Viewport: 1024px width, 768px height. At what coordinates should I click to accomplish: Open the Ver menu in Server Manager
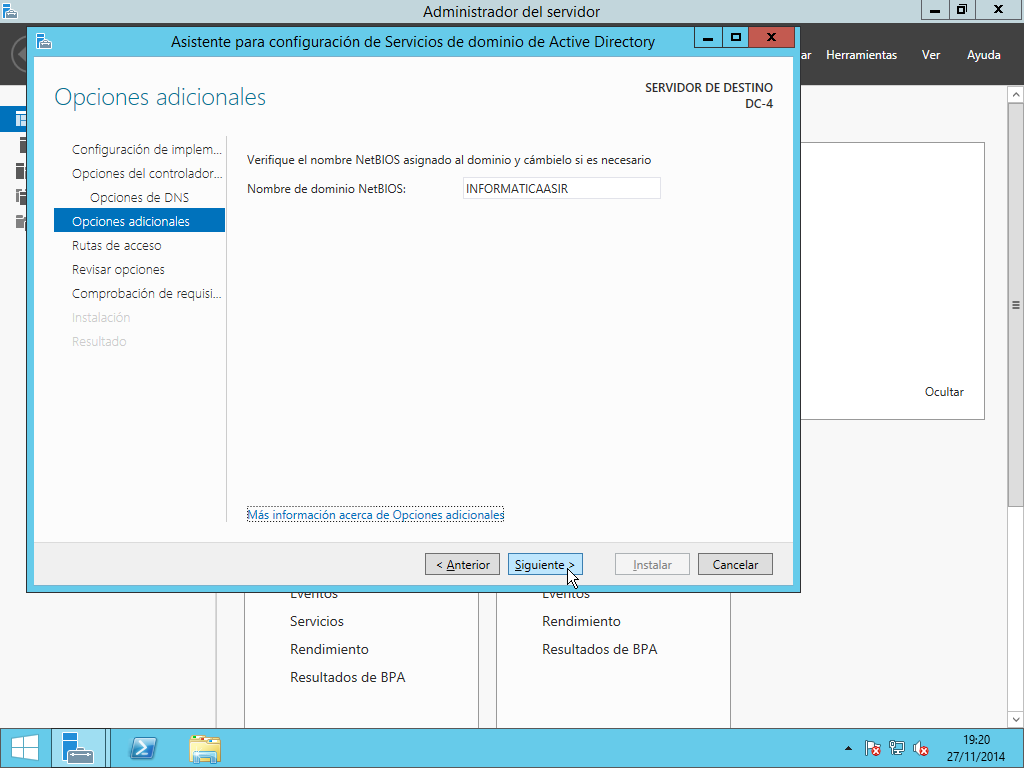tap(931, 55)
